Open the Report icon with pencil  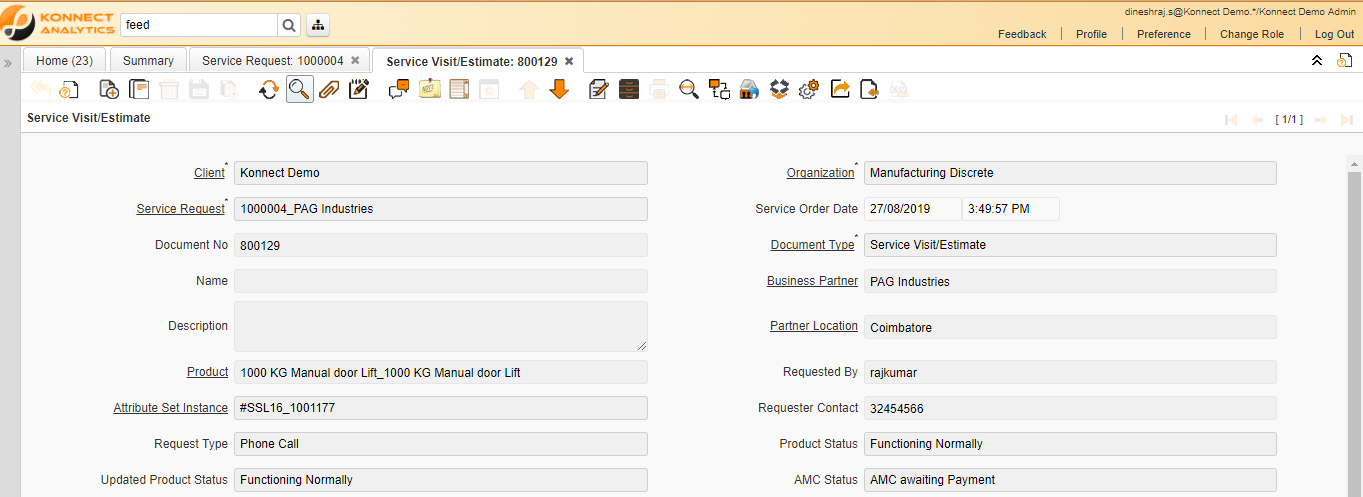coord(599,89)
